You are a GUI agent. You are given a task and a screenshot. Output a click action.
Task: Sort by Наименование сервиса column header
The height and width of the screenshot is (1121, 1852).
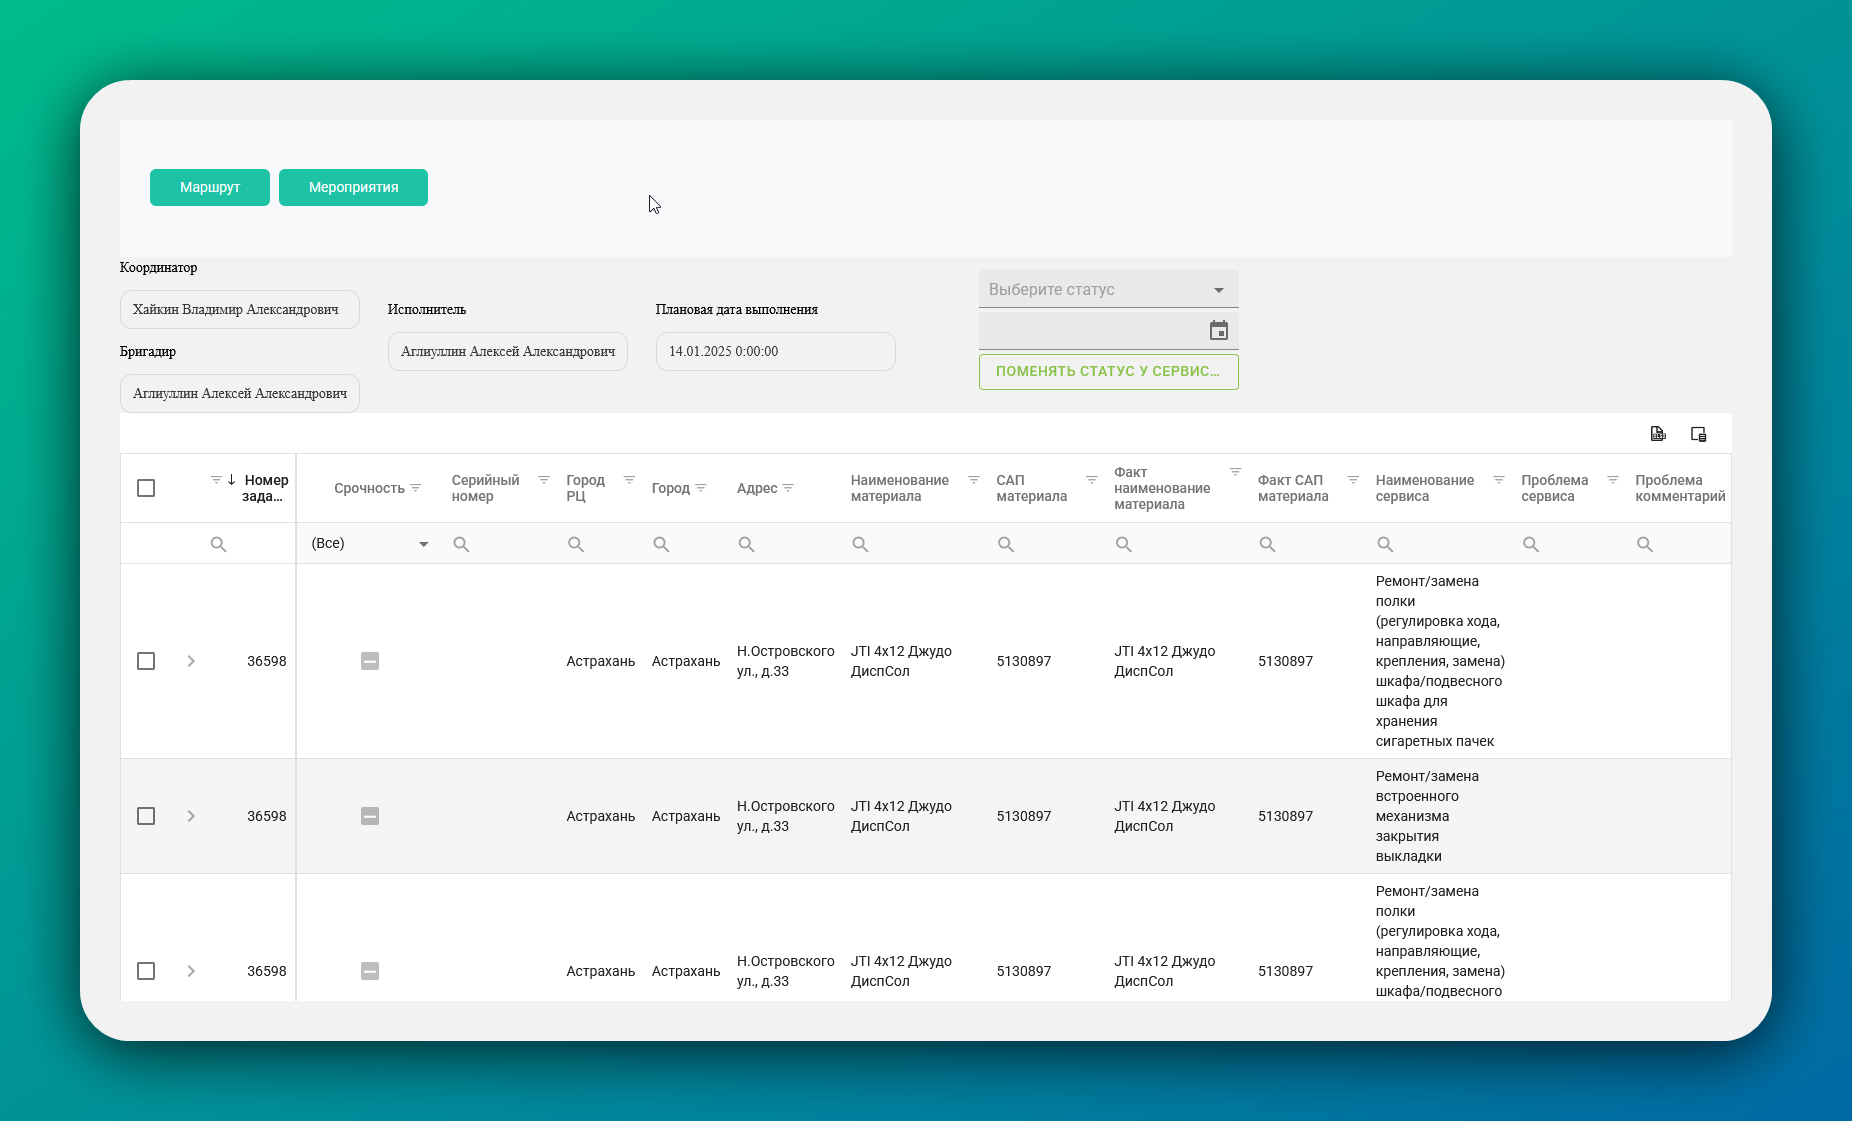pos(1425,488)
